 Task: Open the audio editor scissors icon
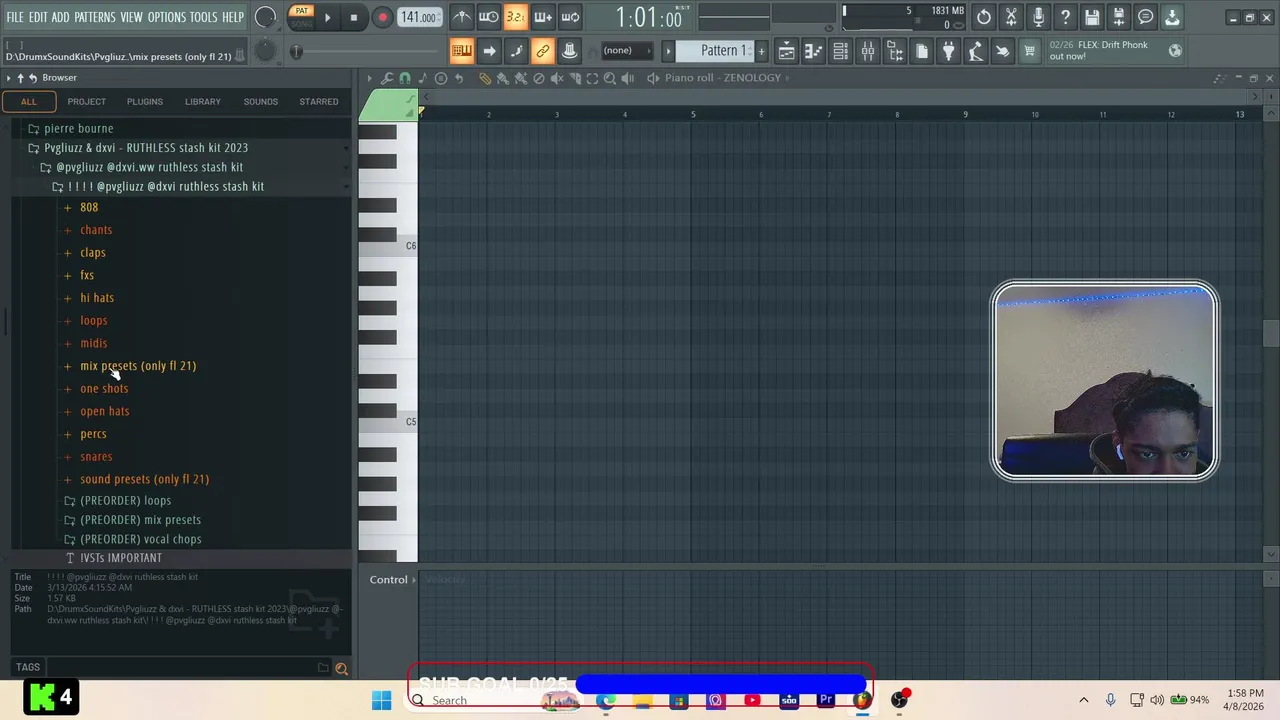pos(1011,17)
